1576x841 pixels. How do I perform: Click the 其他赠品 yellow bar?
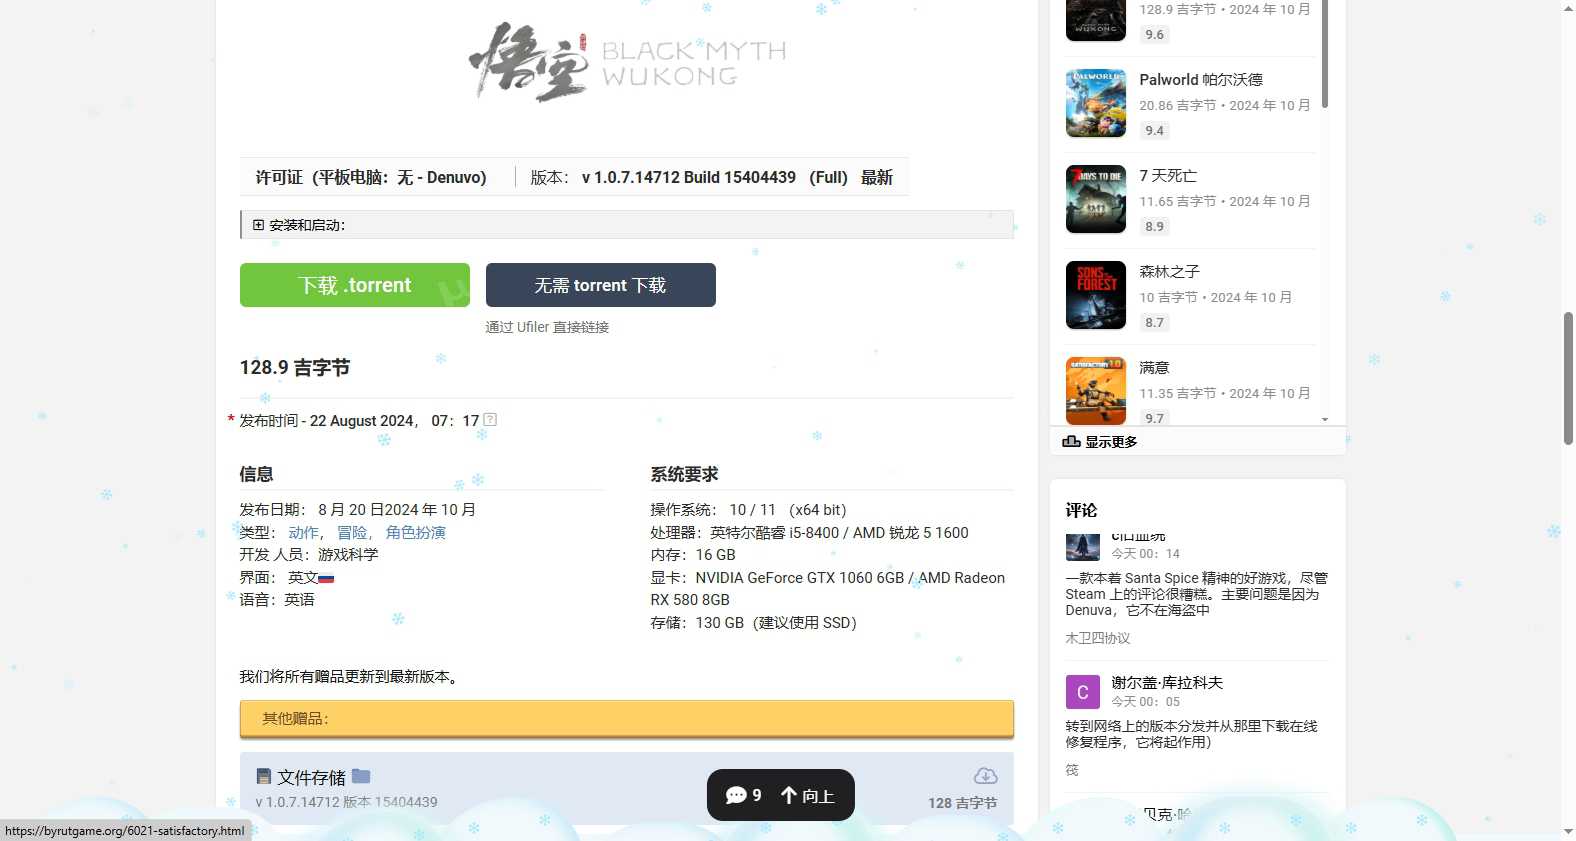627,718
